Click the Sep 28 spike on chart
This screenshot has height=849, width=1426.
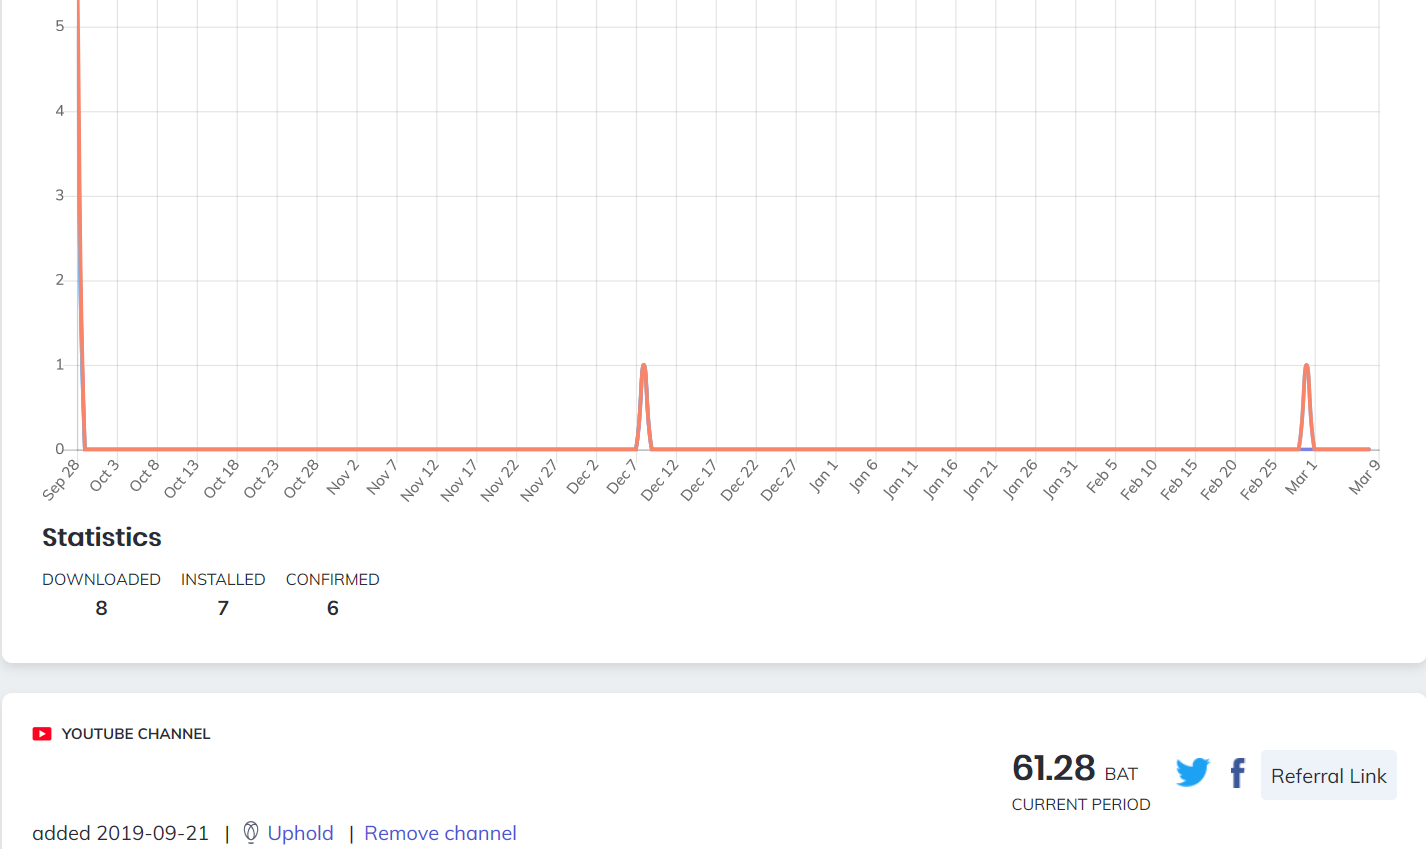78,200
